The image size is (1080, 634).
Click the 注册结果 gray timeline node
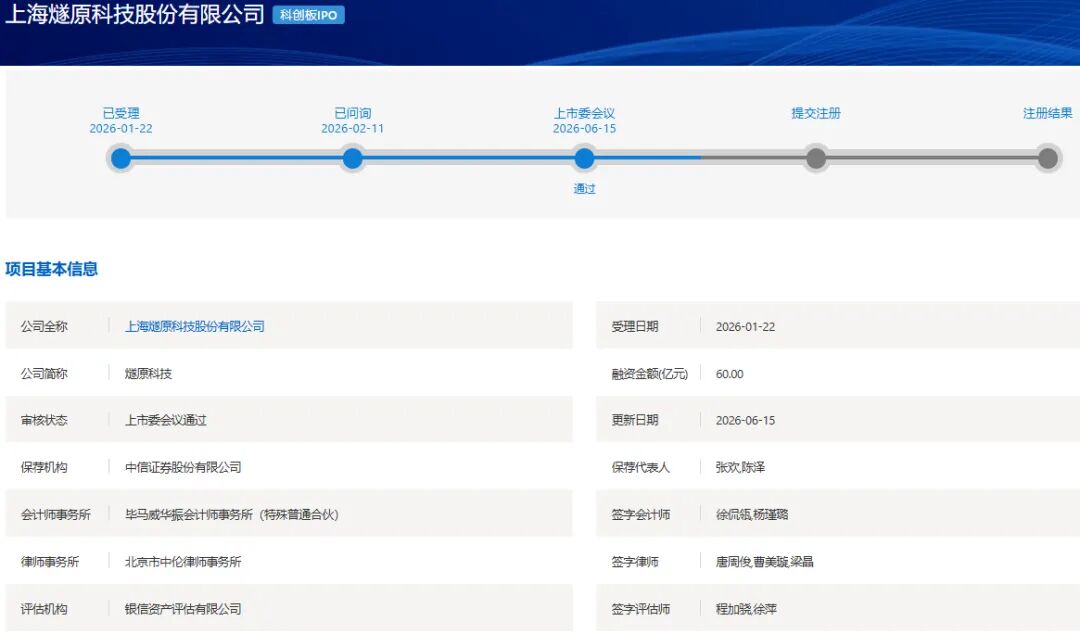1048,158
